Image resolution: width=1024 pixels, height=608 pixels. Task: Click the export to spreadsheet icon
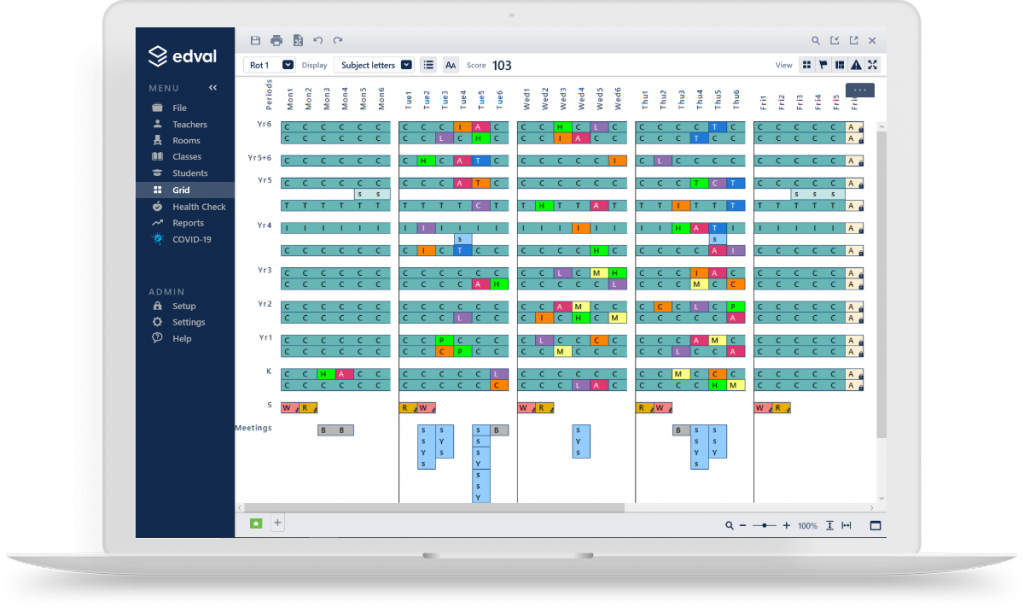298,40
